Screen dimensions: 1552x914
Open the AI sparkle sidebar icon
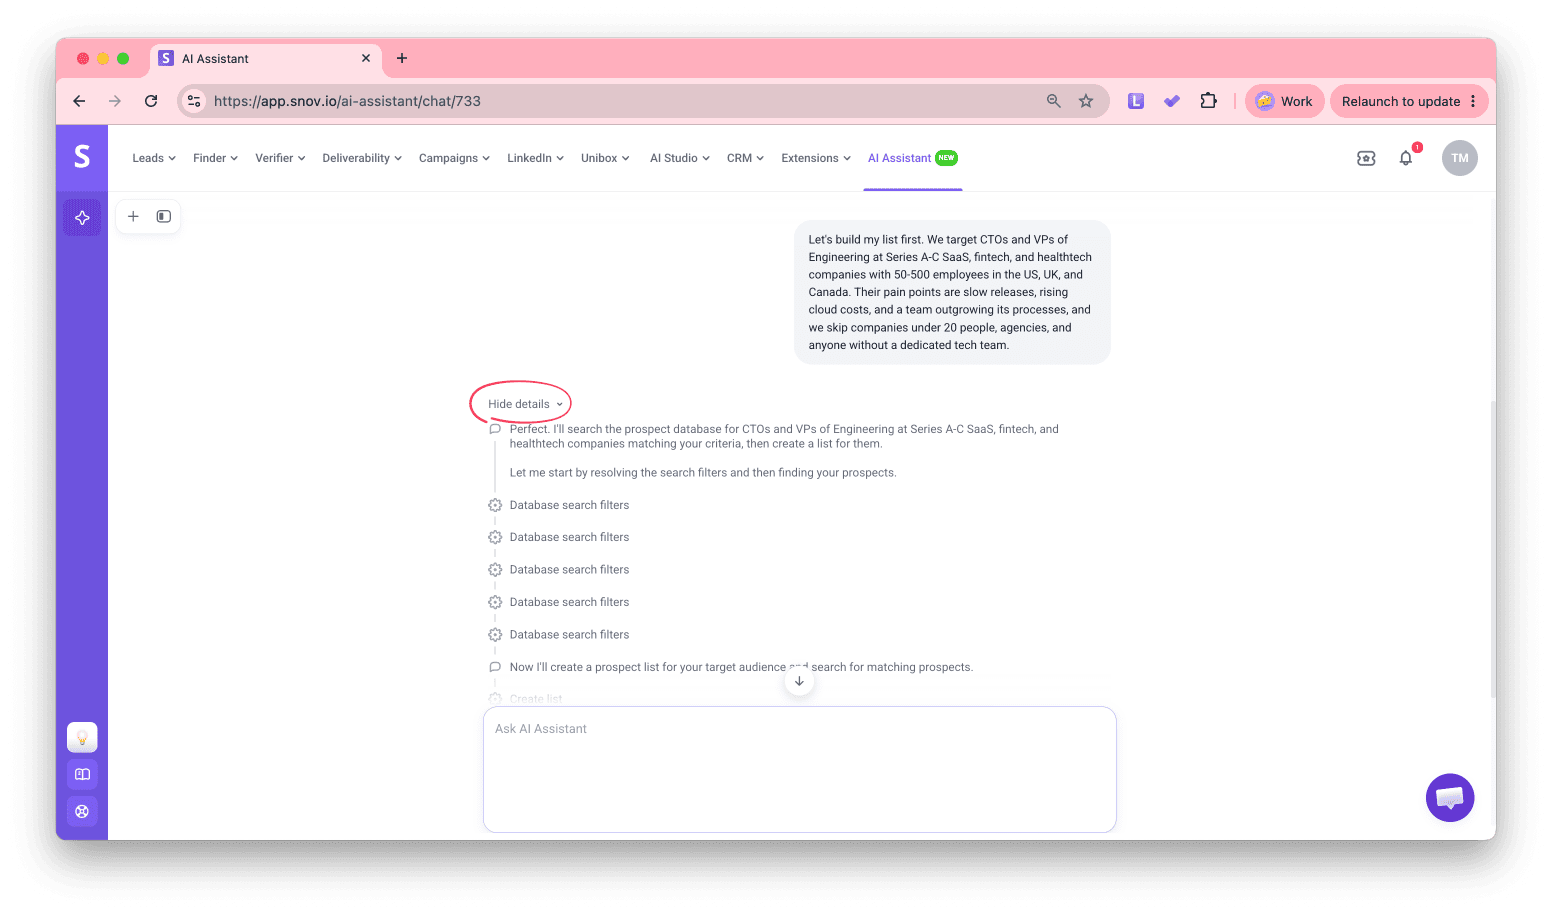pyautogui.click(x=82, y=218)
